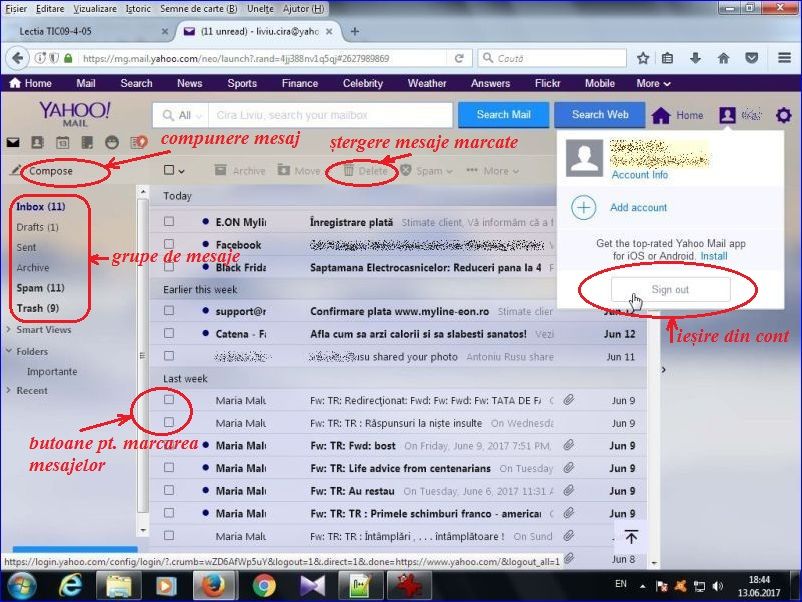Click the Delete trash icon

coord(348,171)
